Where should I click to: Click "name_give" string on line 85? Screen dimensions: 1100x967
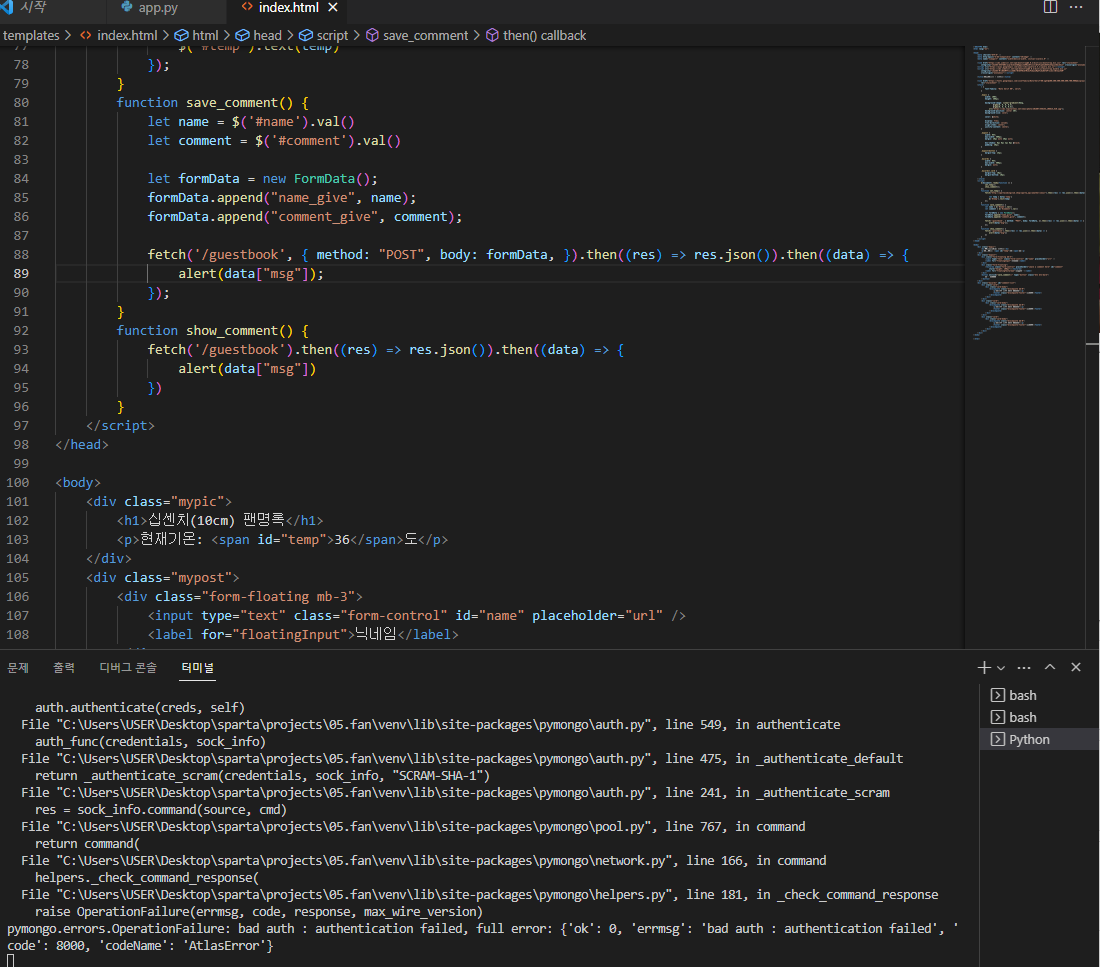(x=313, y=198)
